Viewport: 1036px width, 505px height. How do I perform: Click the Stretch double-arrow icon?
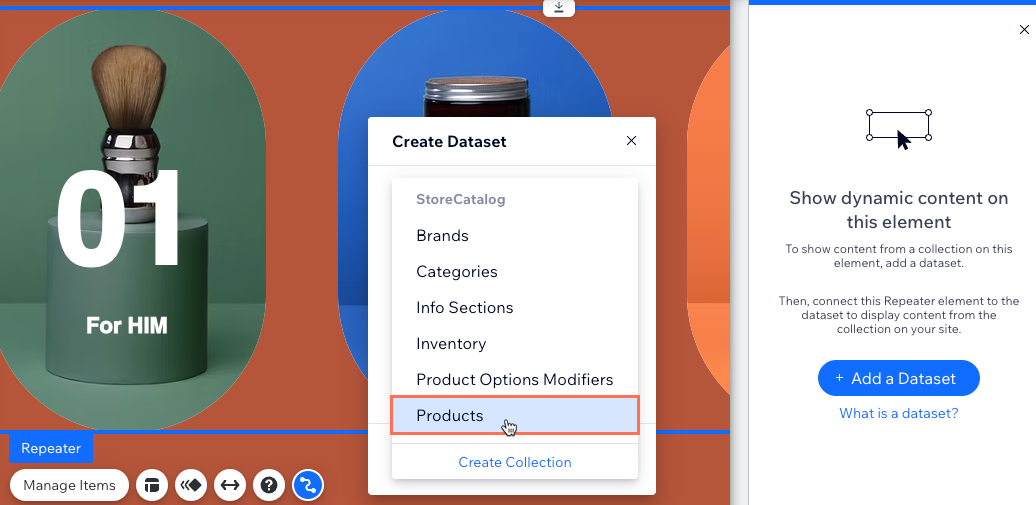coord(230,485)
